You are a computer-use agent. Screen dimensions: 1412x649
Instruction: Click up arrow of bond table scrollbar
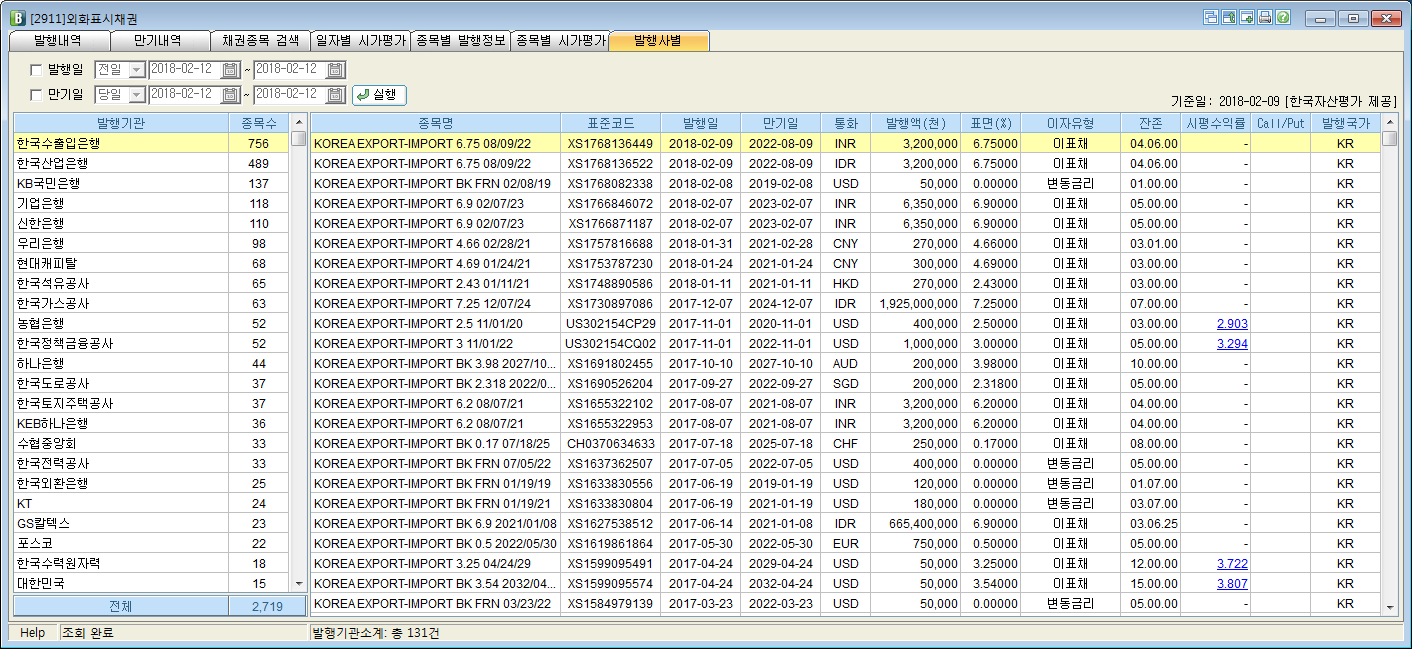click(x=1390, y=122)
